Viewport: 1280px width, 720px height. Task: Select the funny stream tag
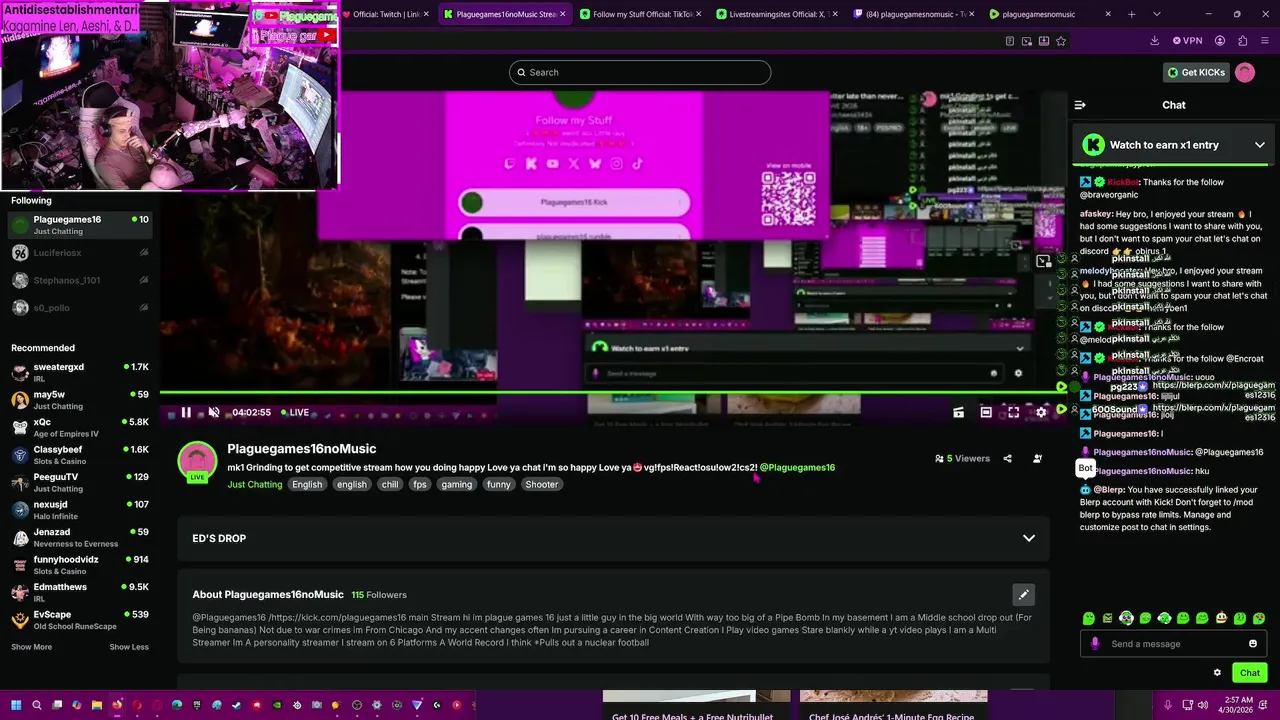click(x=499, y=485)
